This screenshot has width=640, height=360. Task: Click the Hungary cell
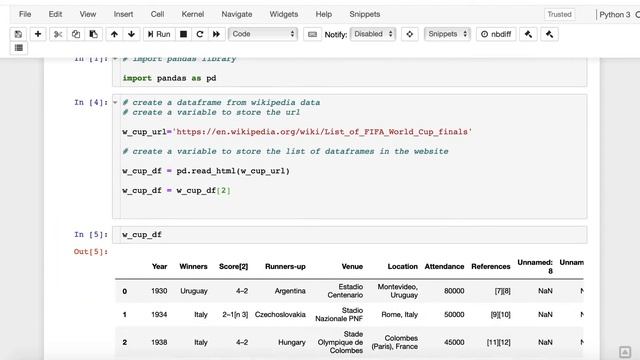tap(291, 342)
